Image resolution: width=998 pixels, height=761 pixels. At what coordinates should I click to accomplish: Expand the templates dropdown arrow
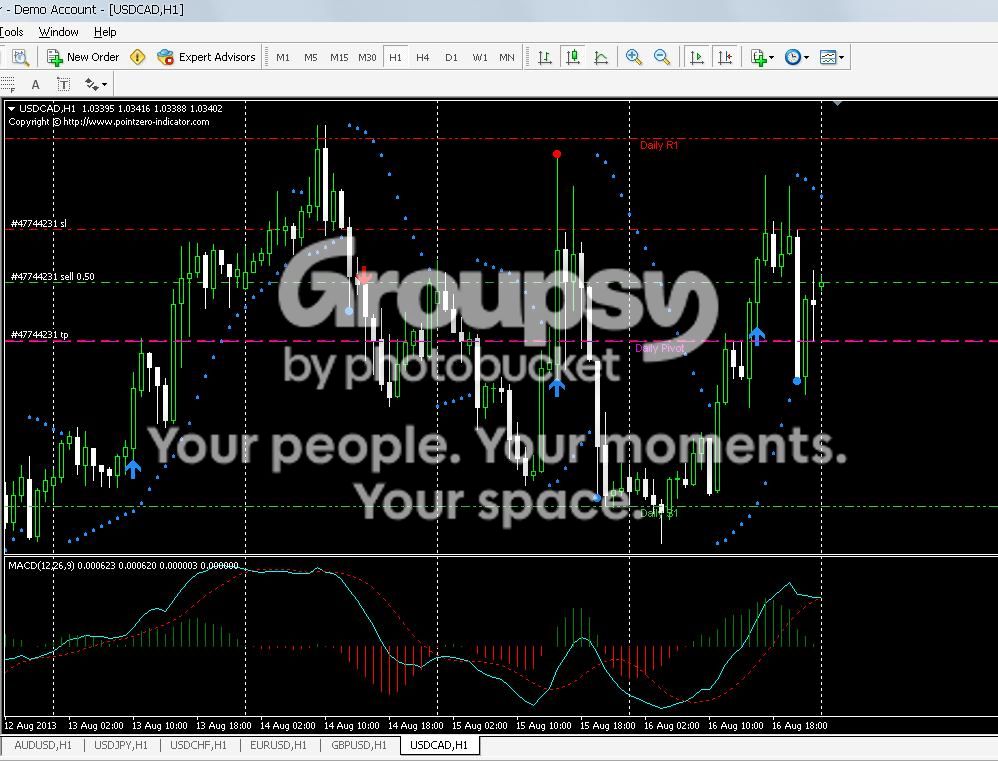tap(841, 58)
